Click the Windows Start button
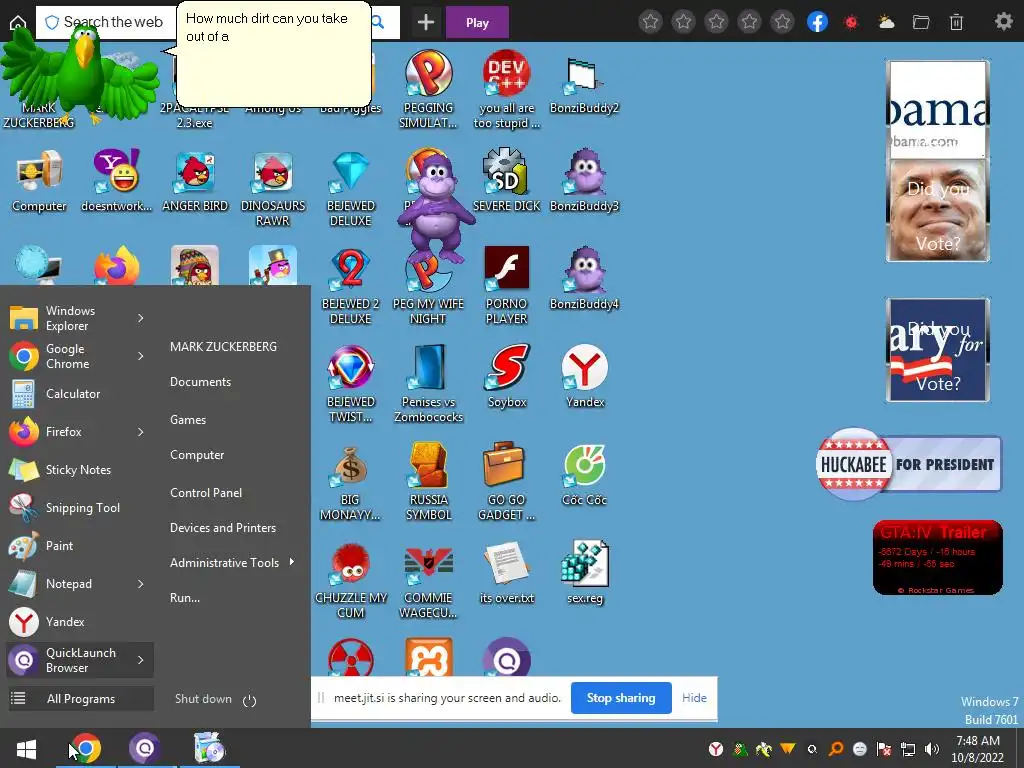The width and height of the screenshot is (1024, 768). 26,748
